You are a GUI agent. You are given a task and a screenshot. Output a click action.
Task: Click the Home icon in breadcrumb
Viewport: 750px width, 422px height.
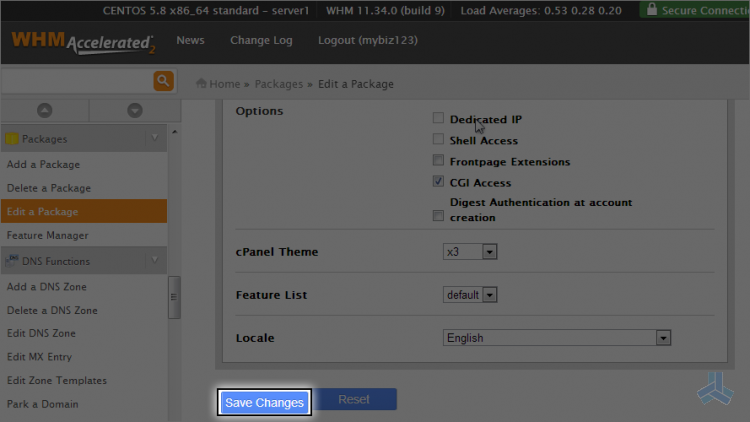click(201, 83)
